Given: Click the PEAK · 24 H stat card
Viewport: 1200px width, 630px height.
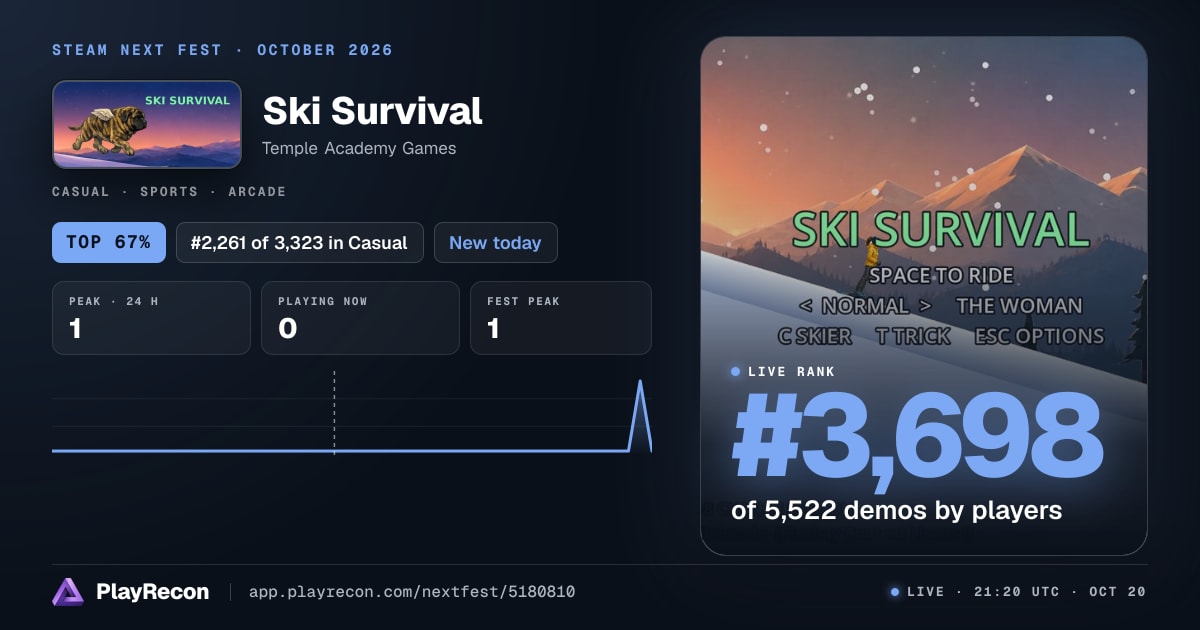Looking at the screenshot, I should click(151, 318).
